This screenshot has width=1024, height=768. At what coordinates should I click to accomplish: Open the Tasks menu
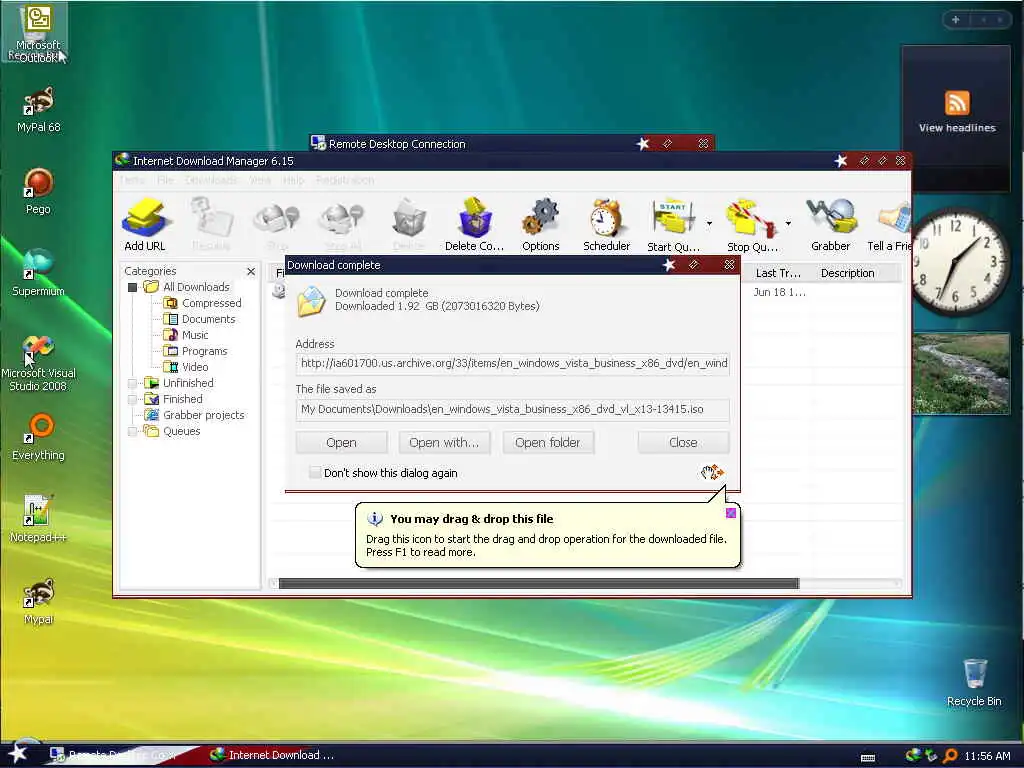coord(132,180)
